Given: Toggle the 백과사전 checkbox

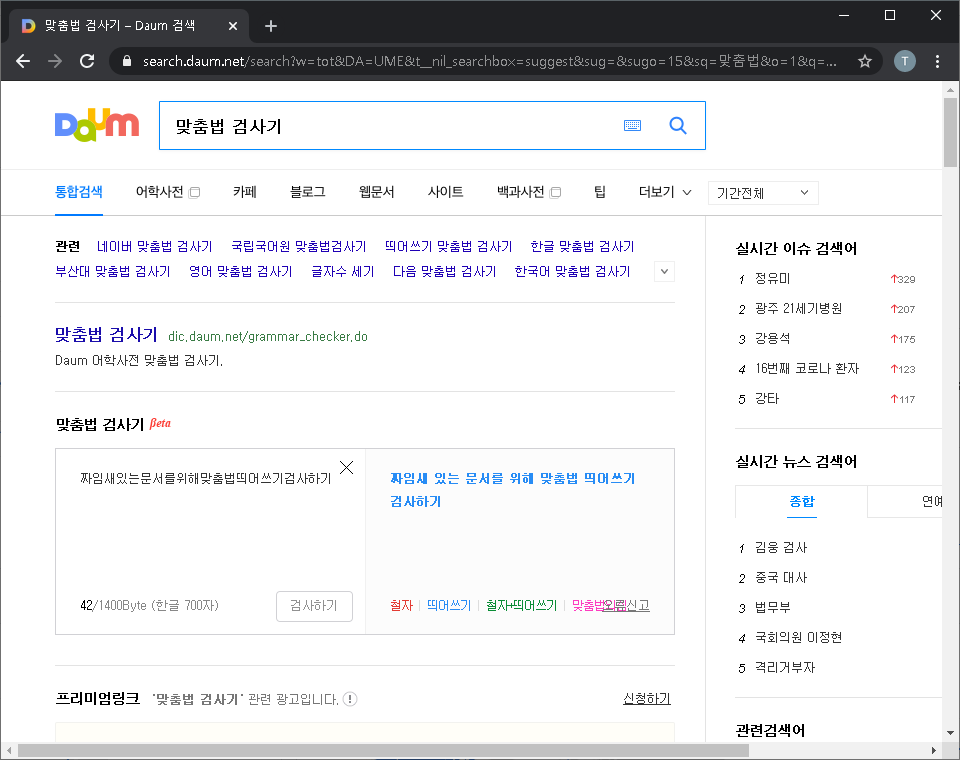Looking at the screenshot, I should pos(555,192).
